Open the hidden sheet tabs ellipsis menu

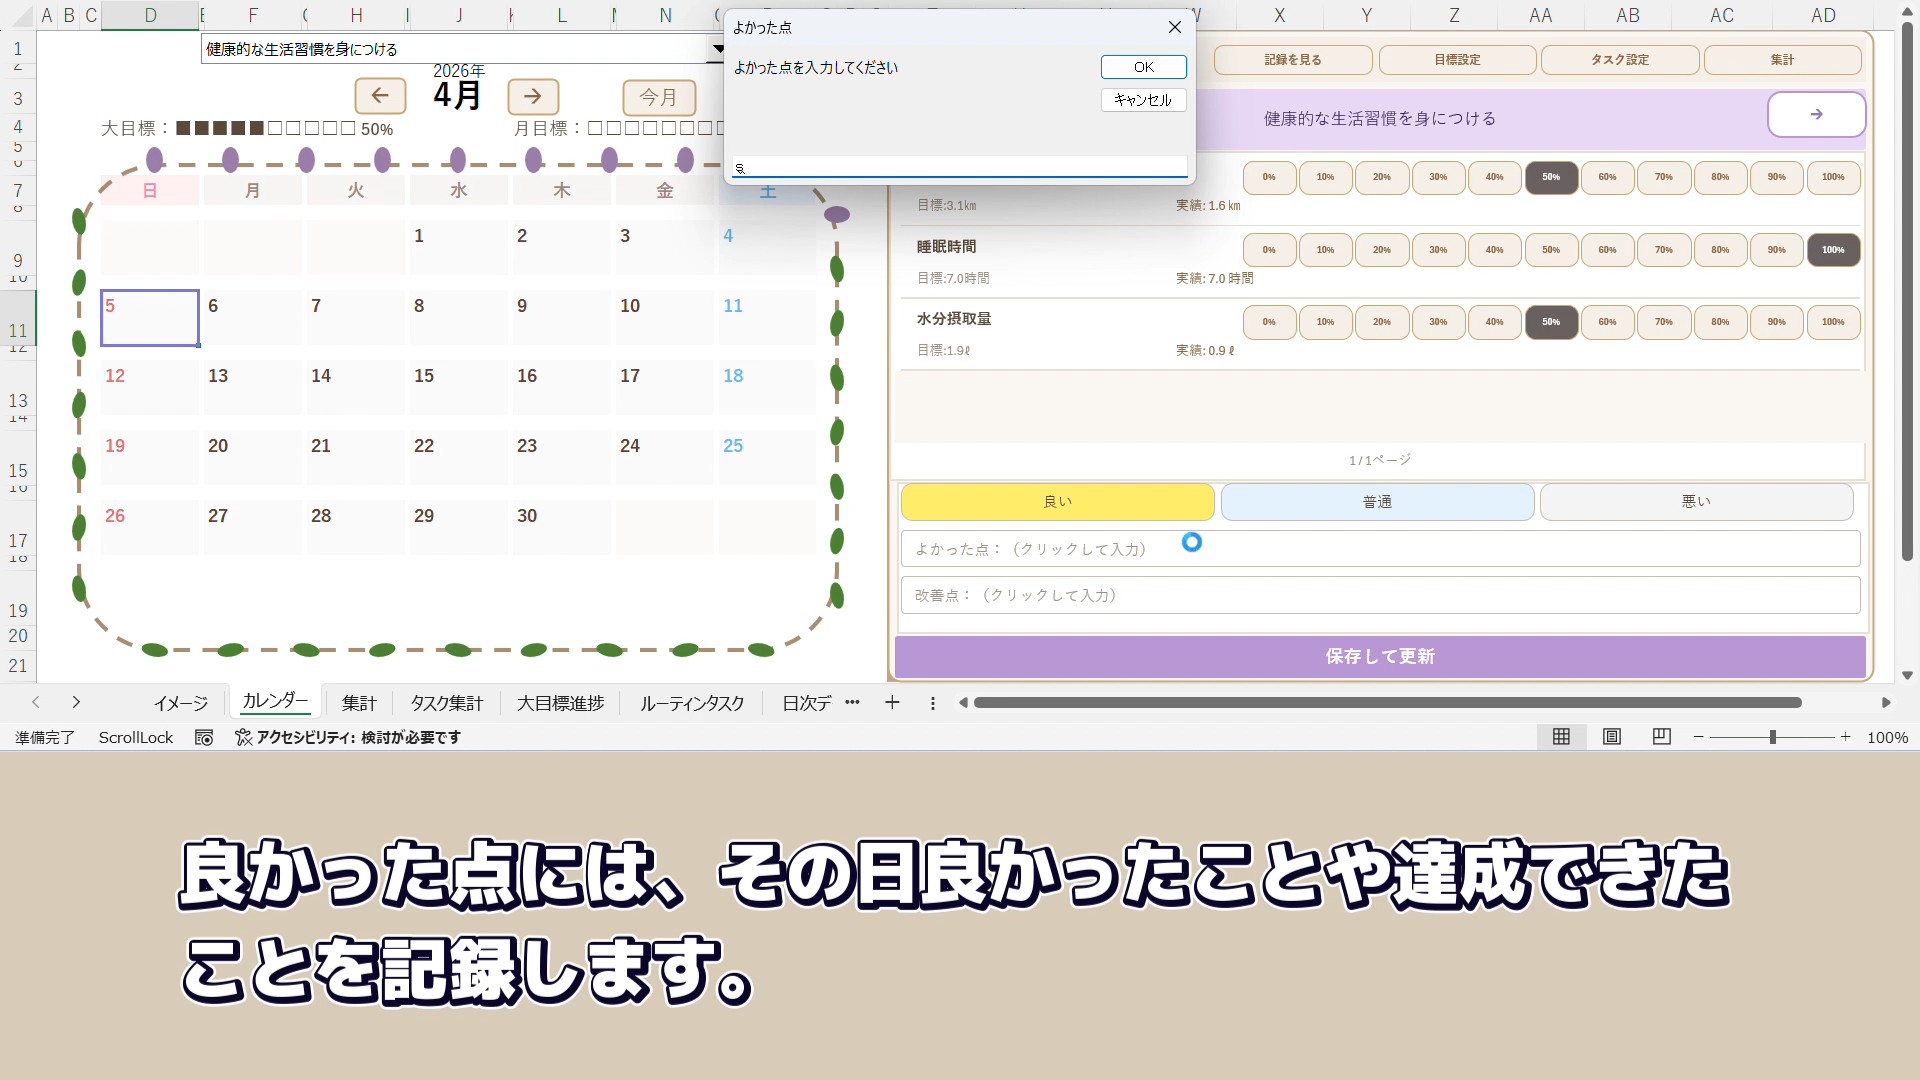pyautogui.click(x=852, y=703)
